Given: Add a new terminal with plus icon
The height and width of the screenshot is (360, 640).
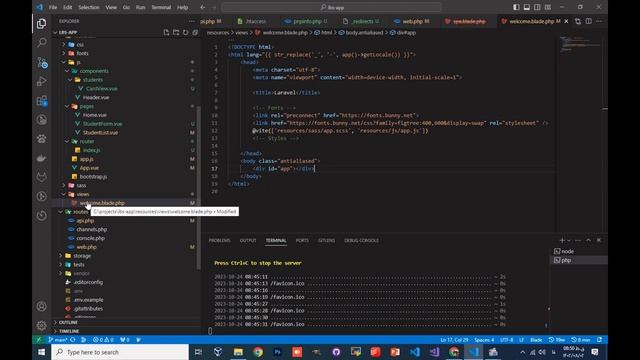Looking at the screenshot, I should pyautogui.click(x=562, y=240).
